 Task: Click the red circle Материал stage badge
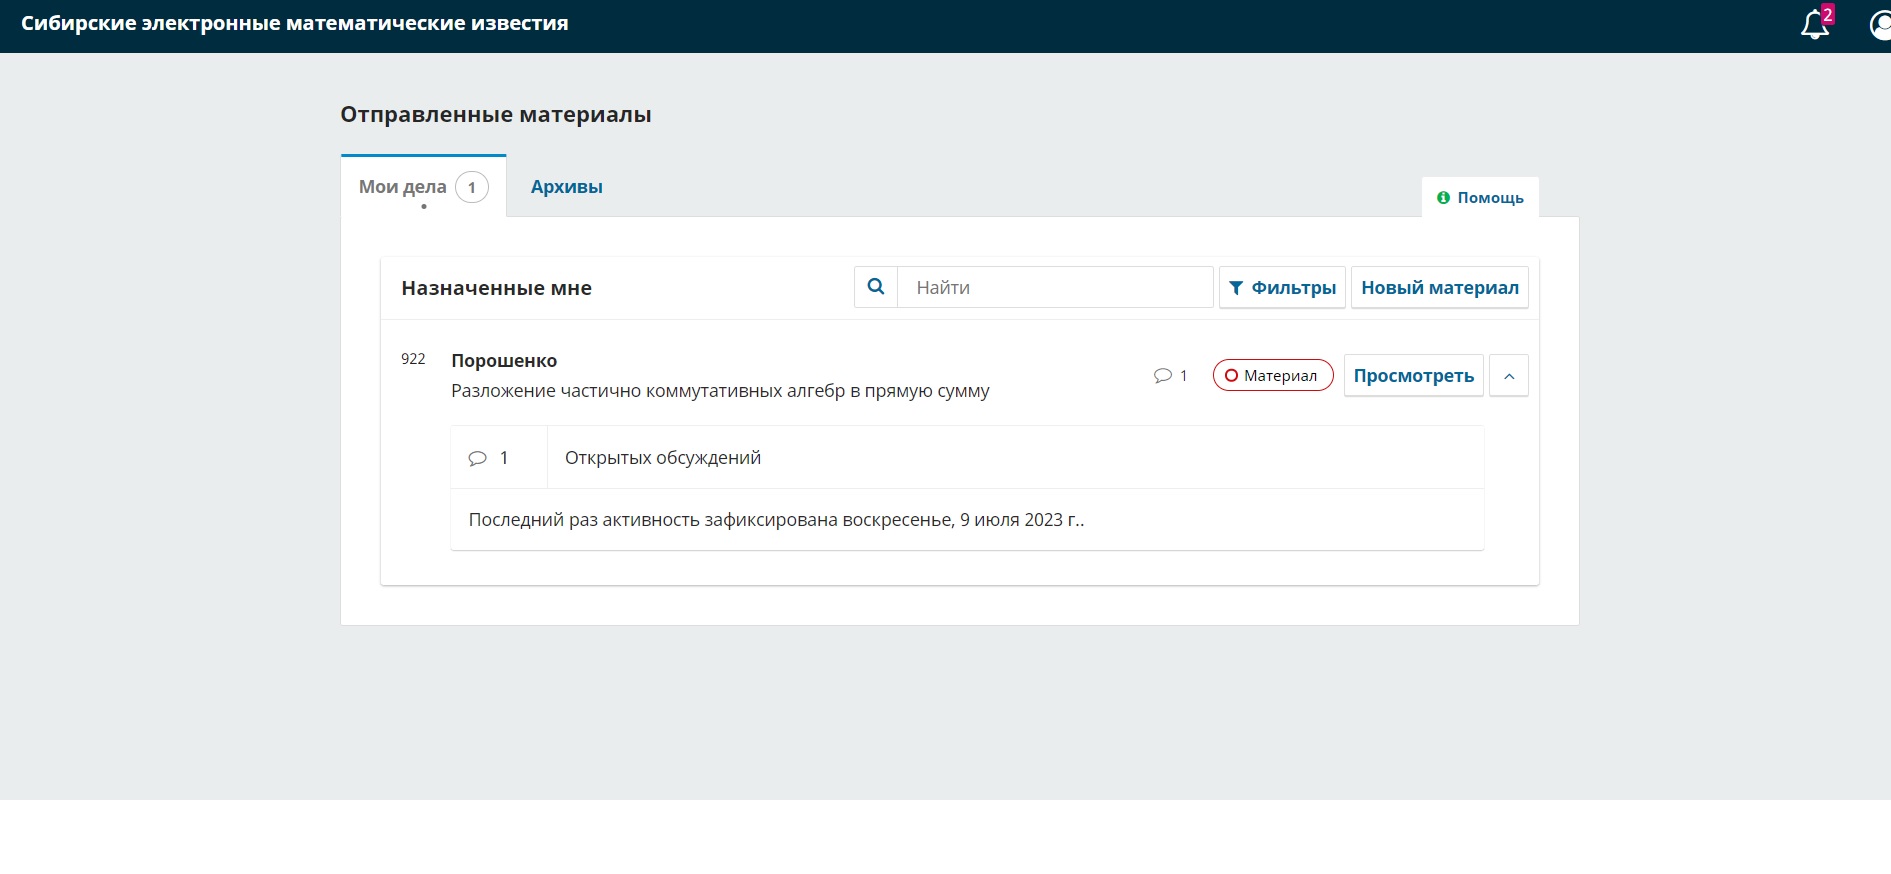[x=1272, y=376]
